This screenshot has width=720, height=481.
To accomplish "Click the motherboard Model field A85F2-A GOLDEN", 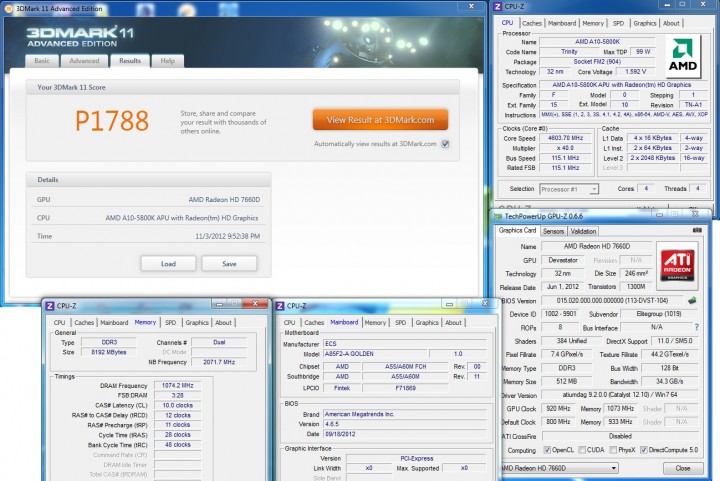I will (375, 354).
